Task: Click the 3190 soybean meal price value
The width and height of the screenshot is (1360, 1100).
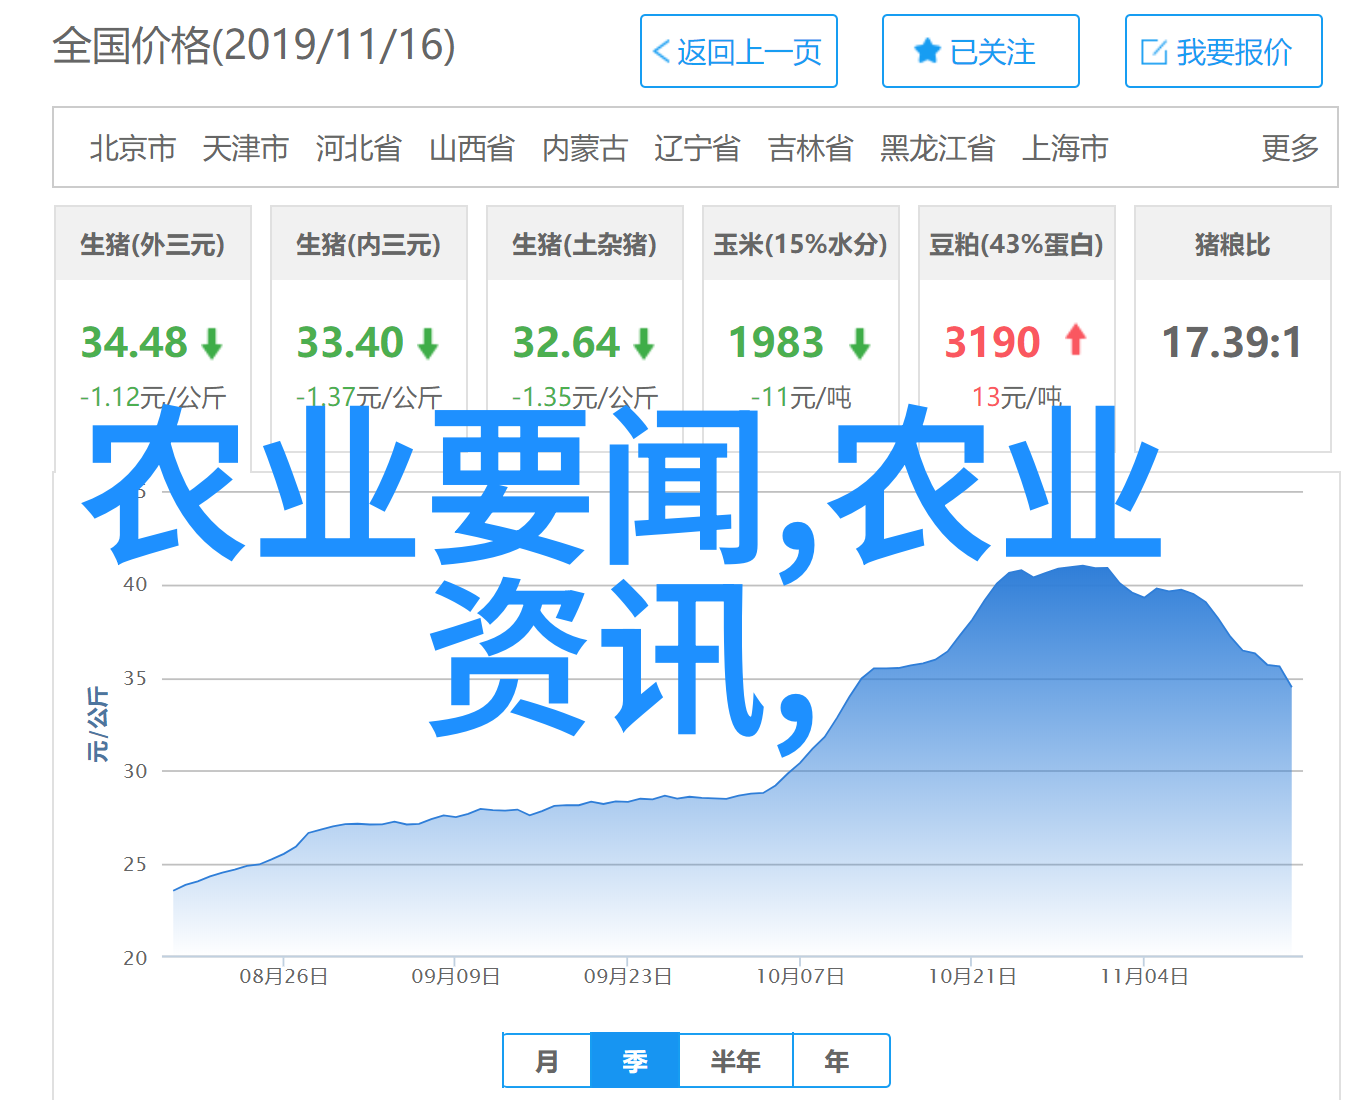Action: 993,343
